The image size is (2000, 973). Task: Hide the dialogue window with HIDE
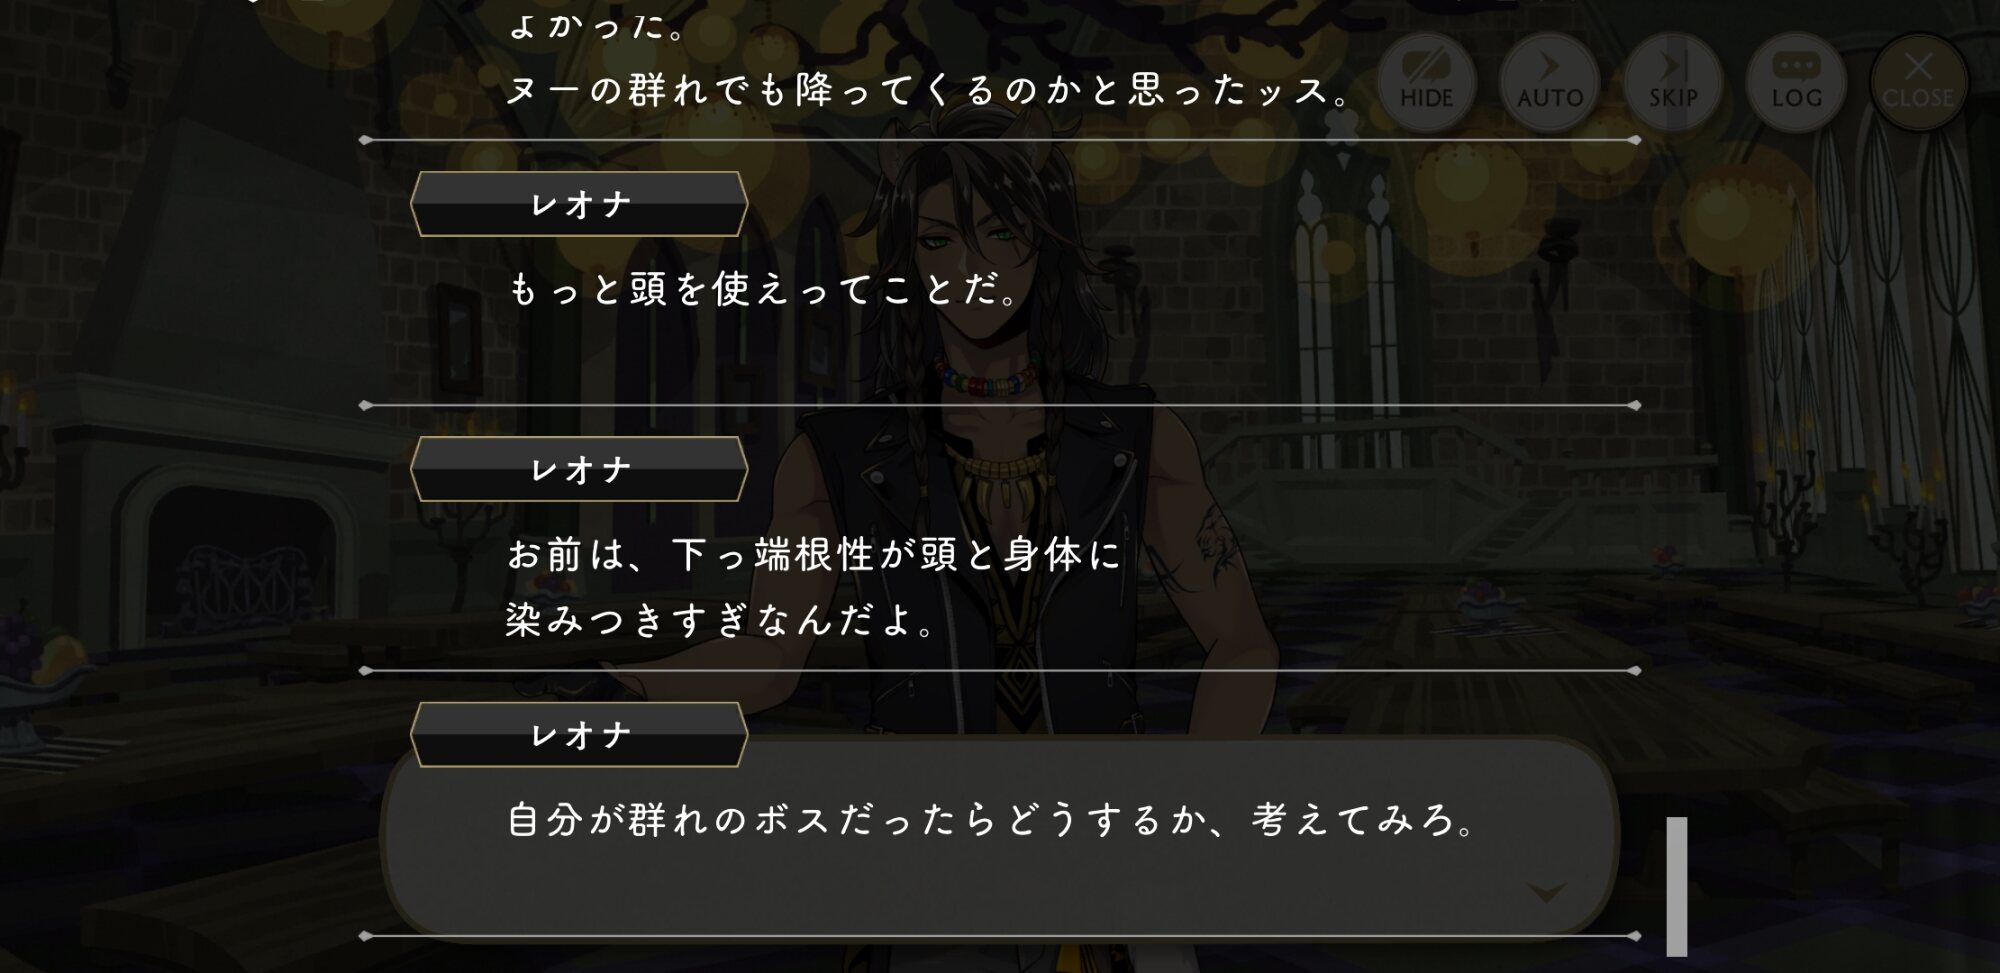coord(1426,81)
